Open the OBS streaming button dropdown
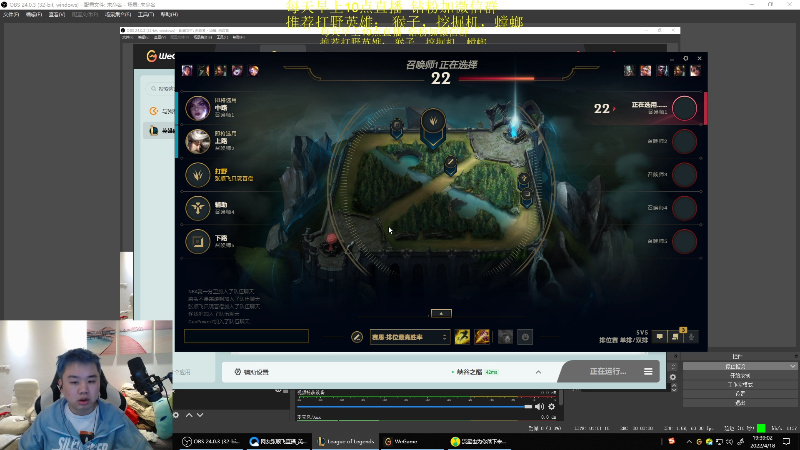The width and height of the screenshot is (800, 450). tap(792, 366)
